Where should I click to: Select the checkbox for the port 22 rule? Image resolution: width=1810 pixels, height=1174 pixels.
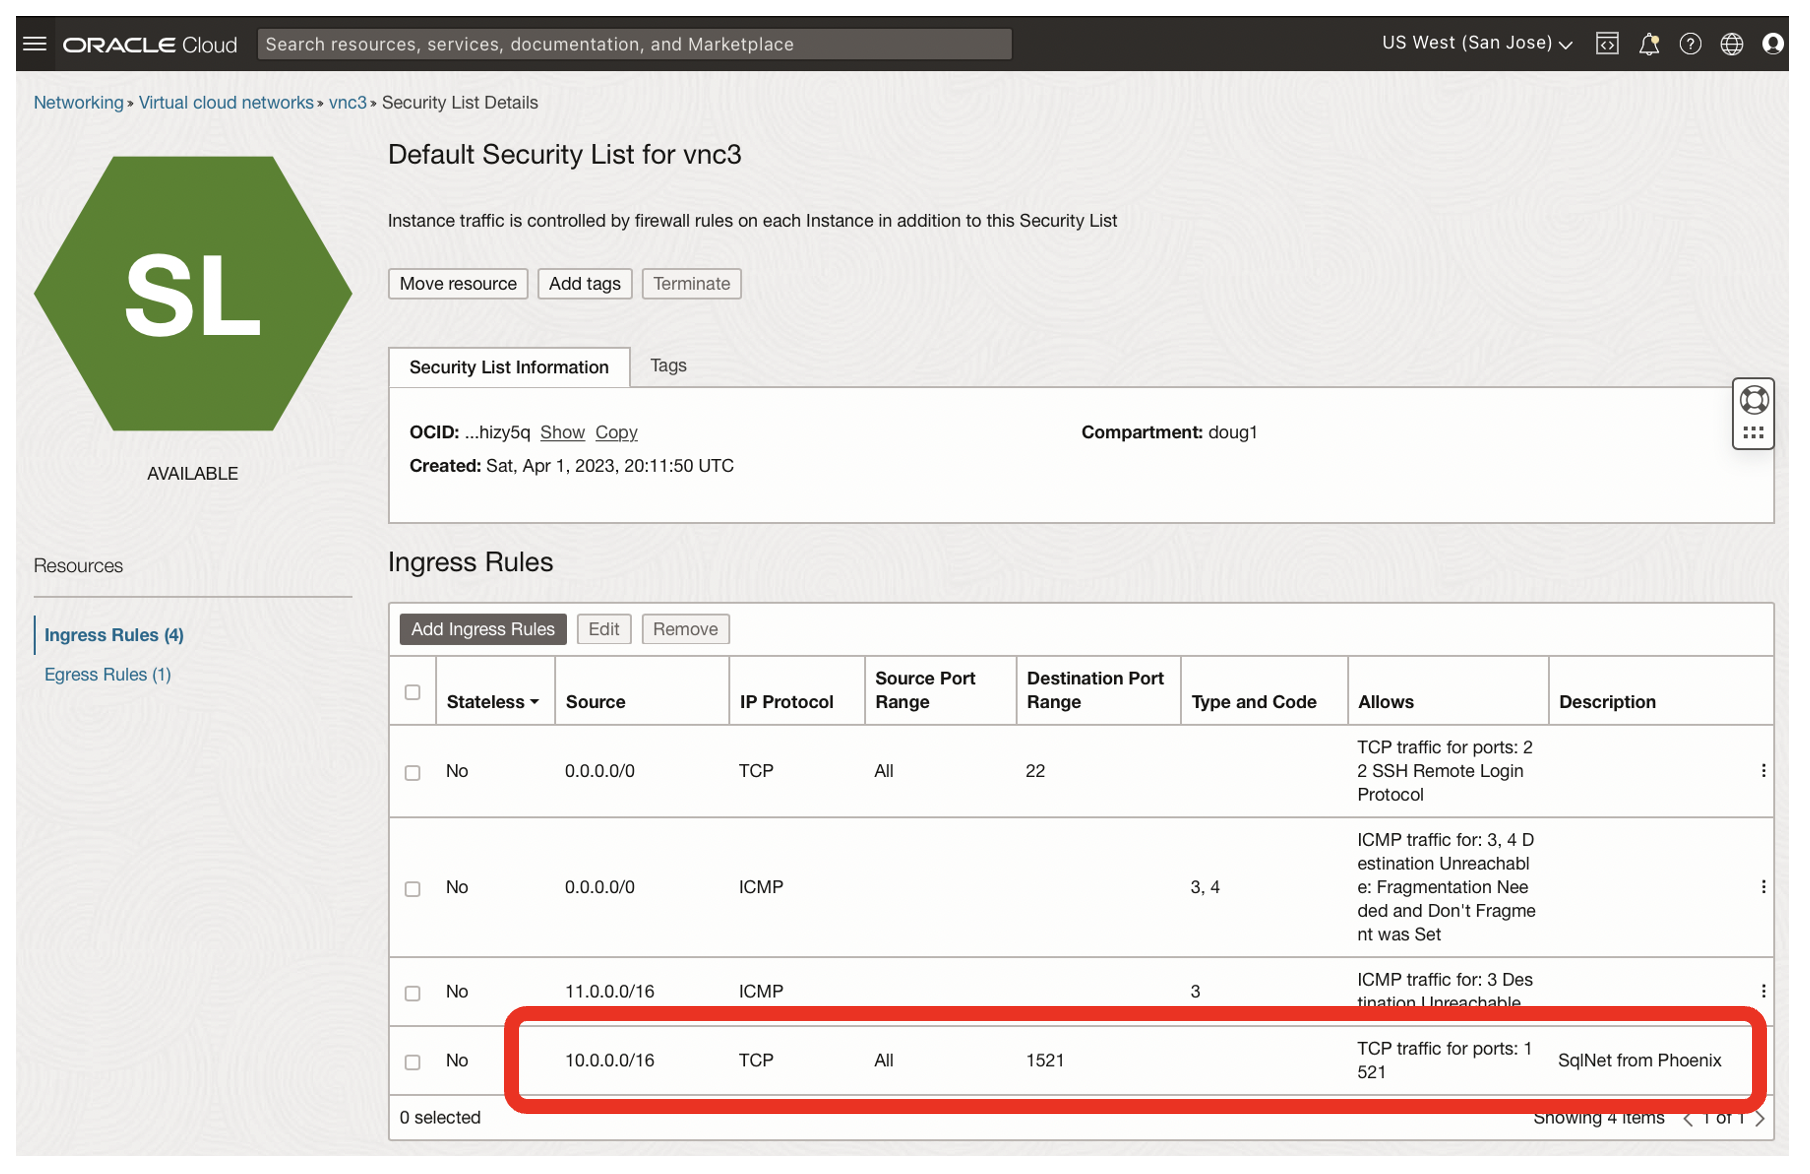pyautogui.click(x=412, y=773)
